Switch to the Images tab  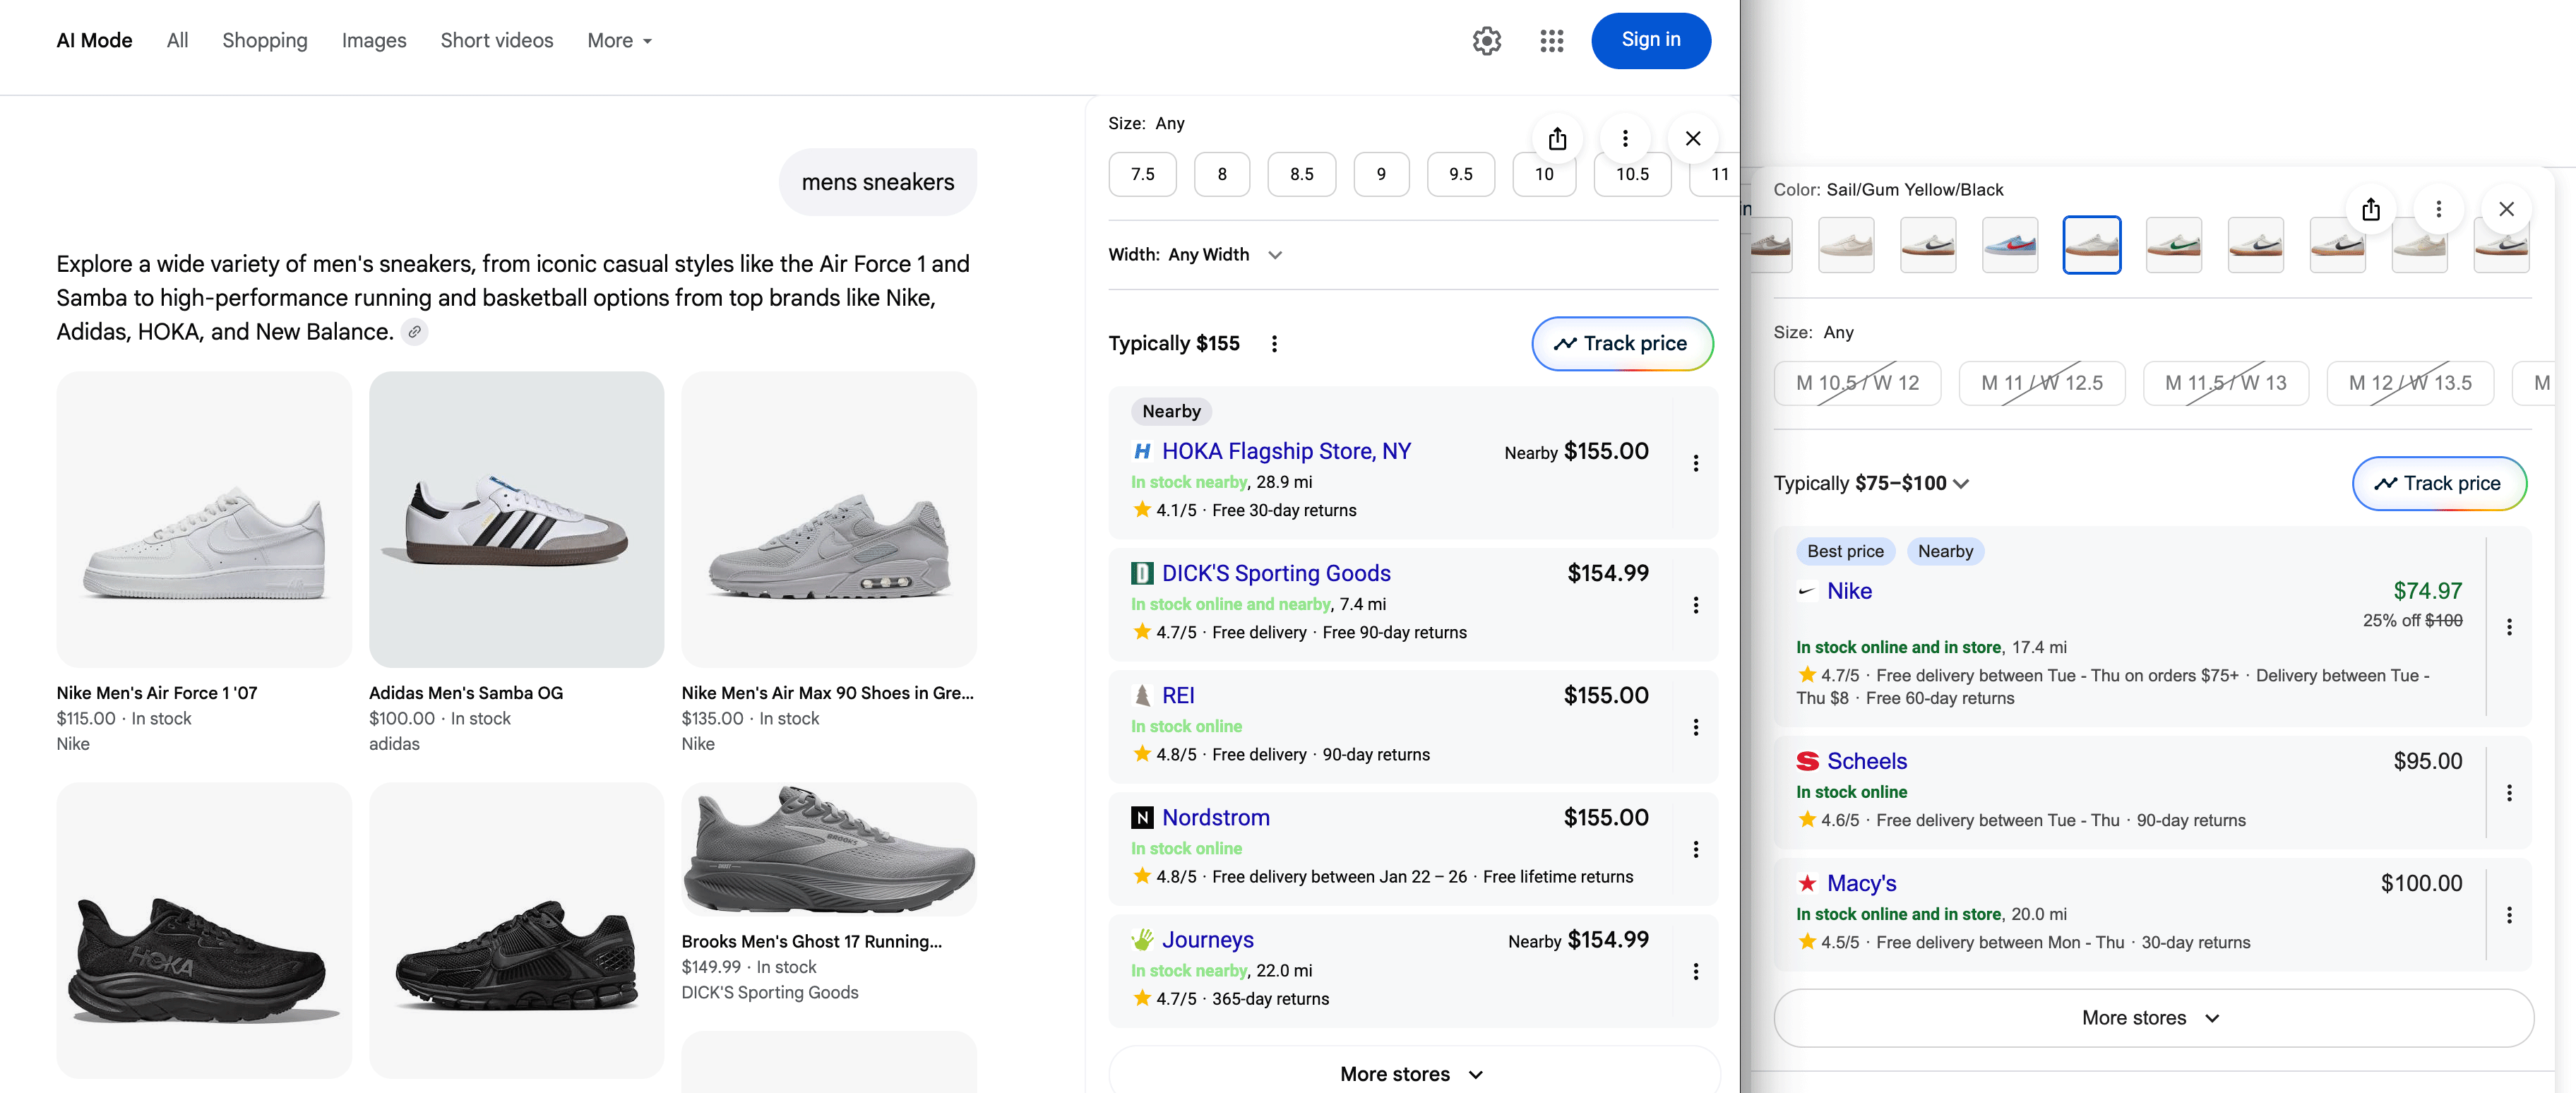[373, 40]
